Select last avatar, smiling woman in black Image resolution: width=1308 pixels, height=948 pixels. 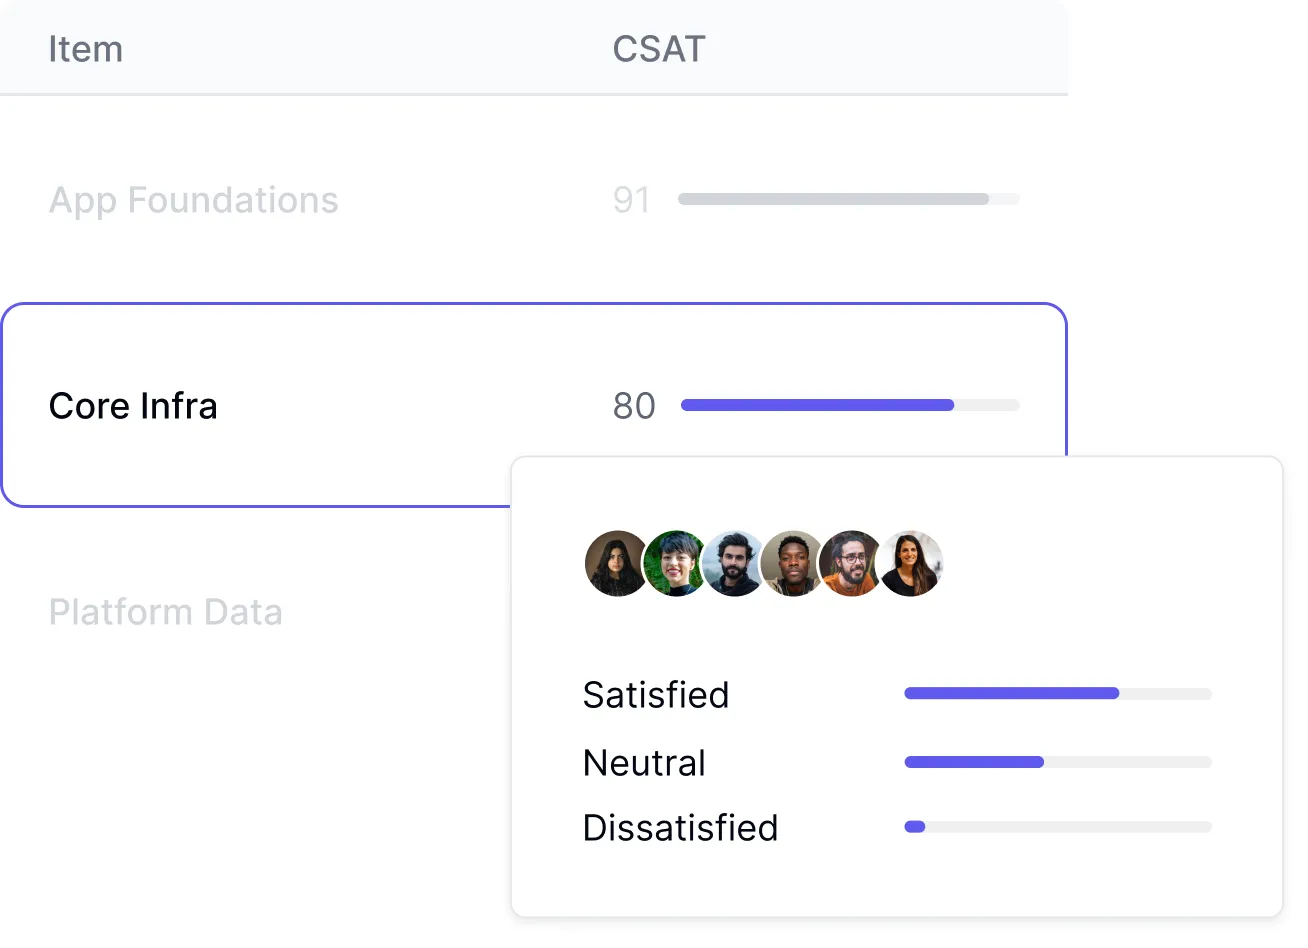[x=911, y=564]
